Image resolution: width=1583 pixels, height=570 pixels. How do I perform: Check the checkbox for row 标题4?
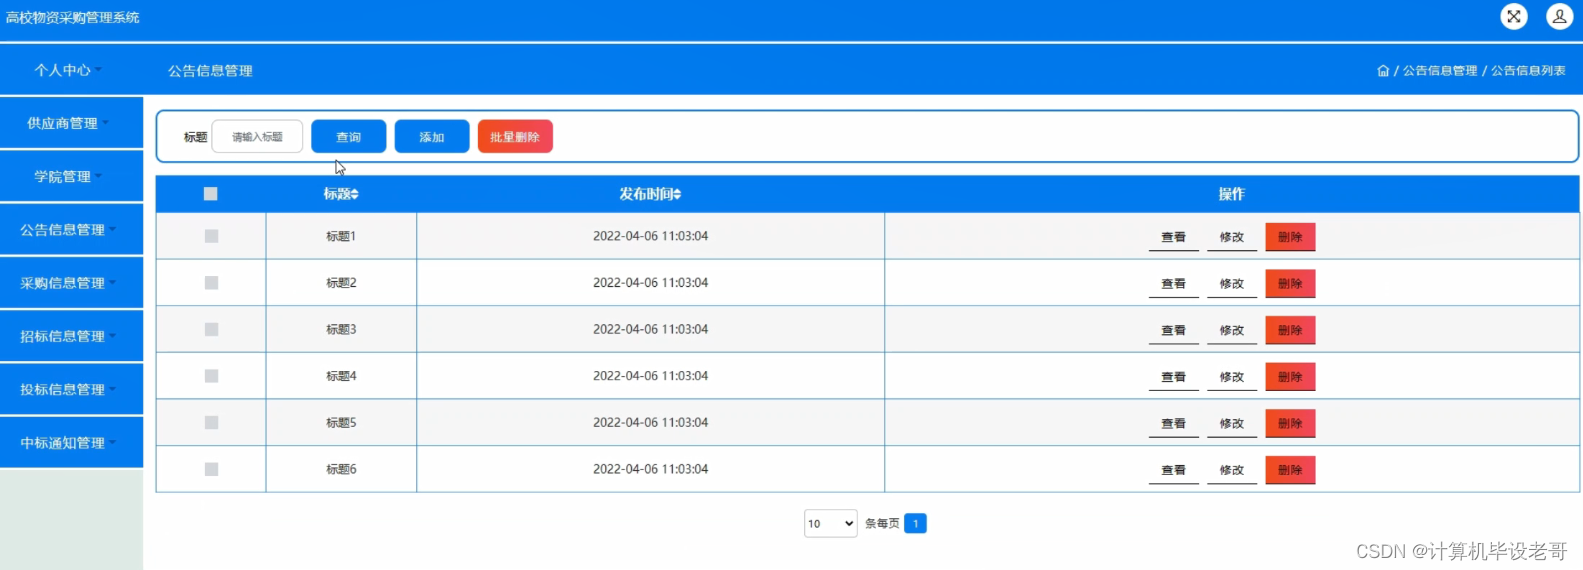tap(211, 376)
